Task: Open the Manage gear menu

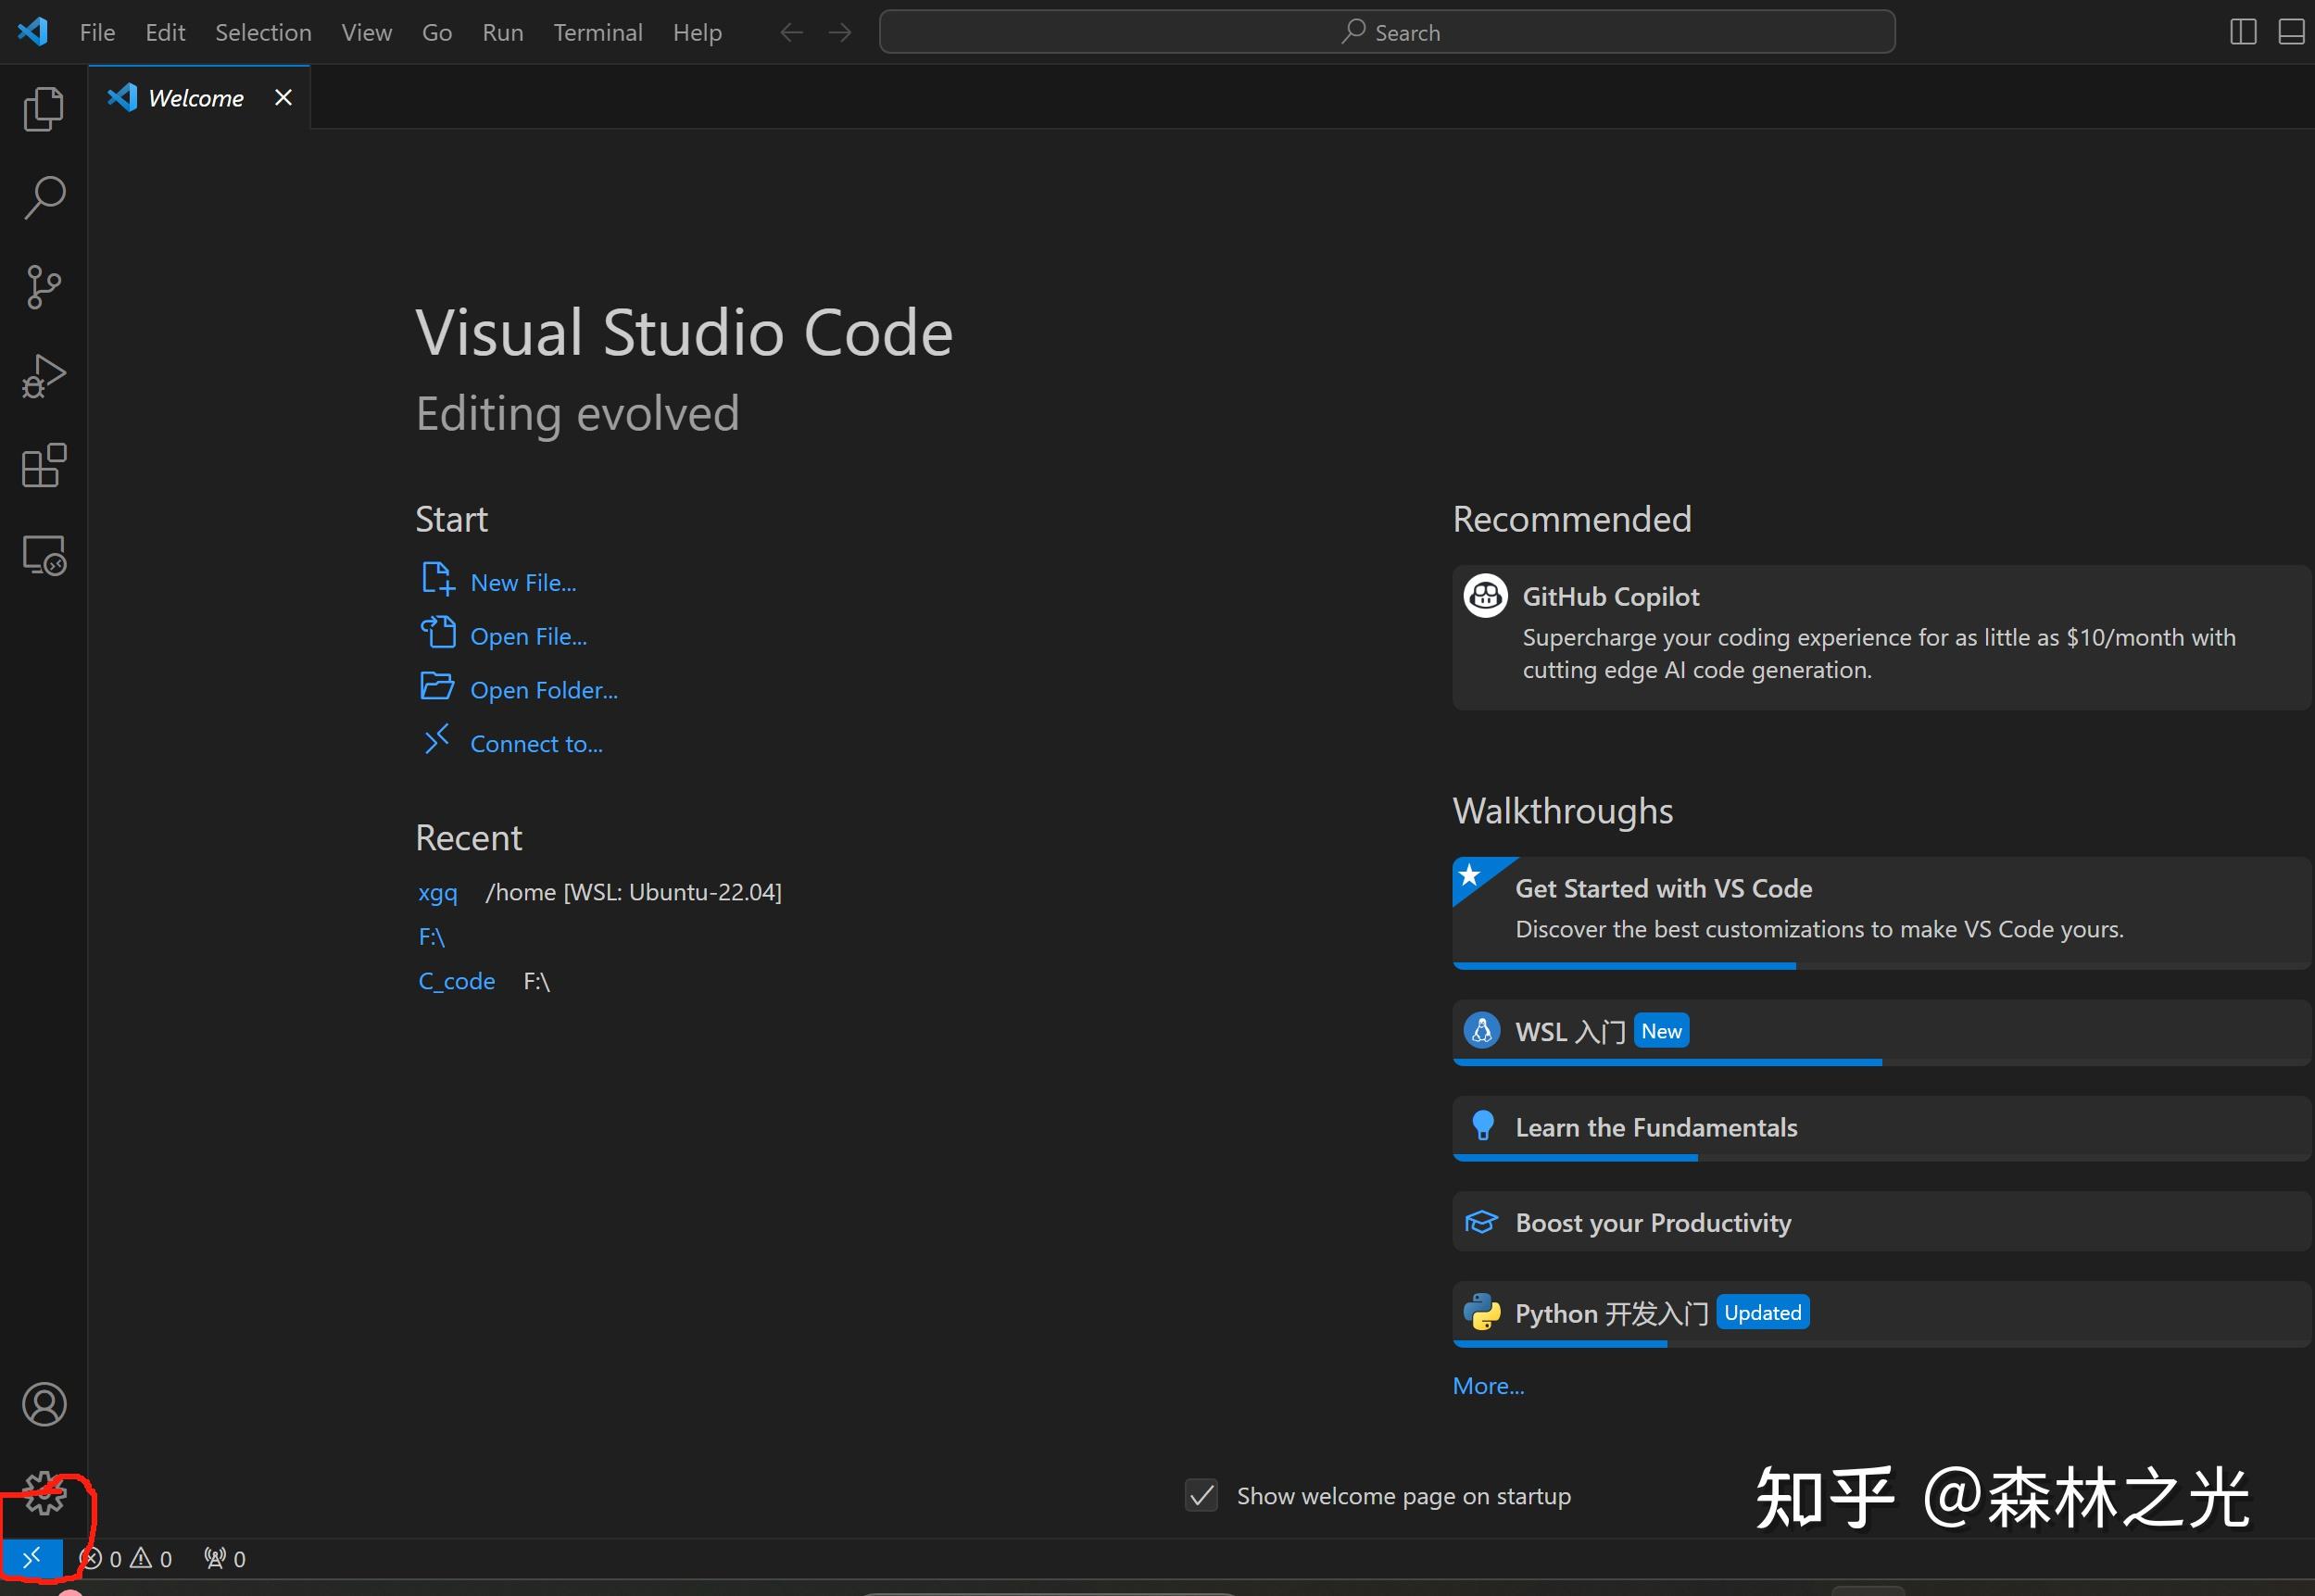Action: click(43, 1494)
